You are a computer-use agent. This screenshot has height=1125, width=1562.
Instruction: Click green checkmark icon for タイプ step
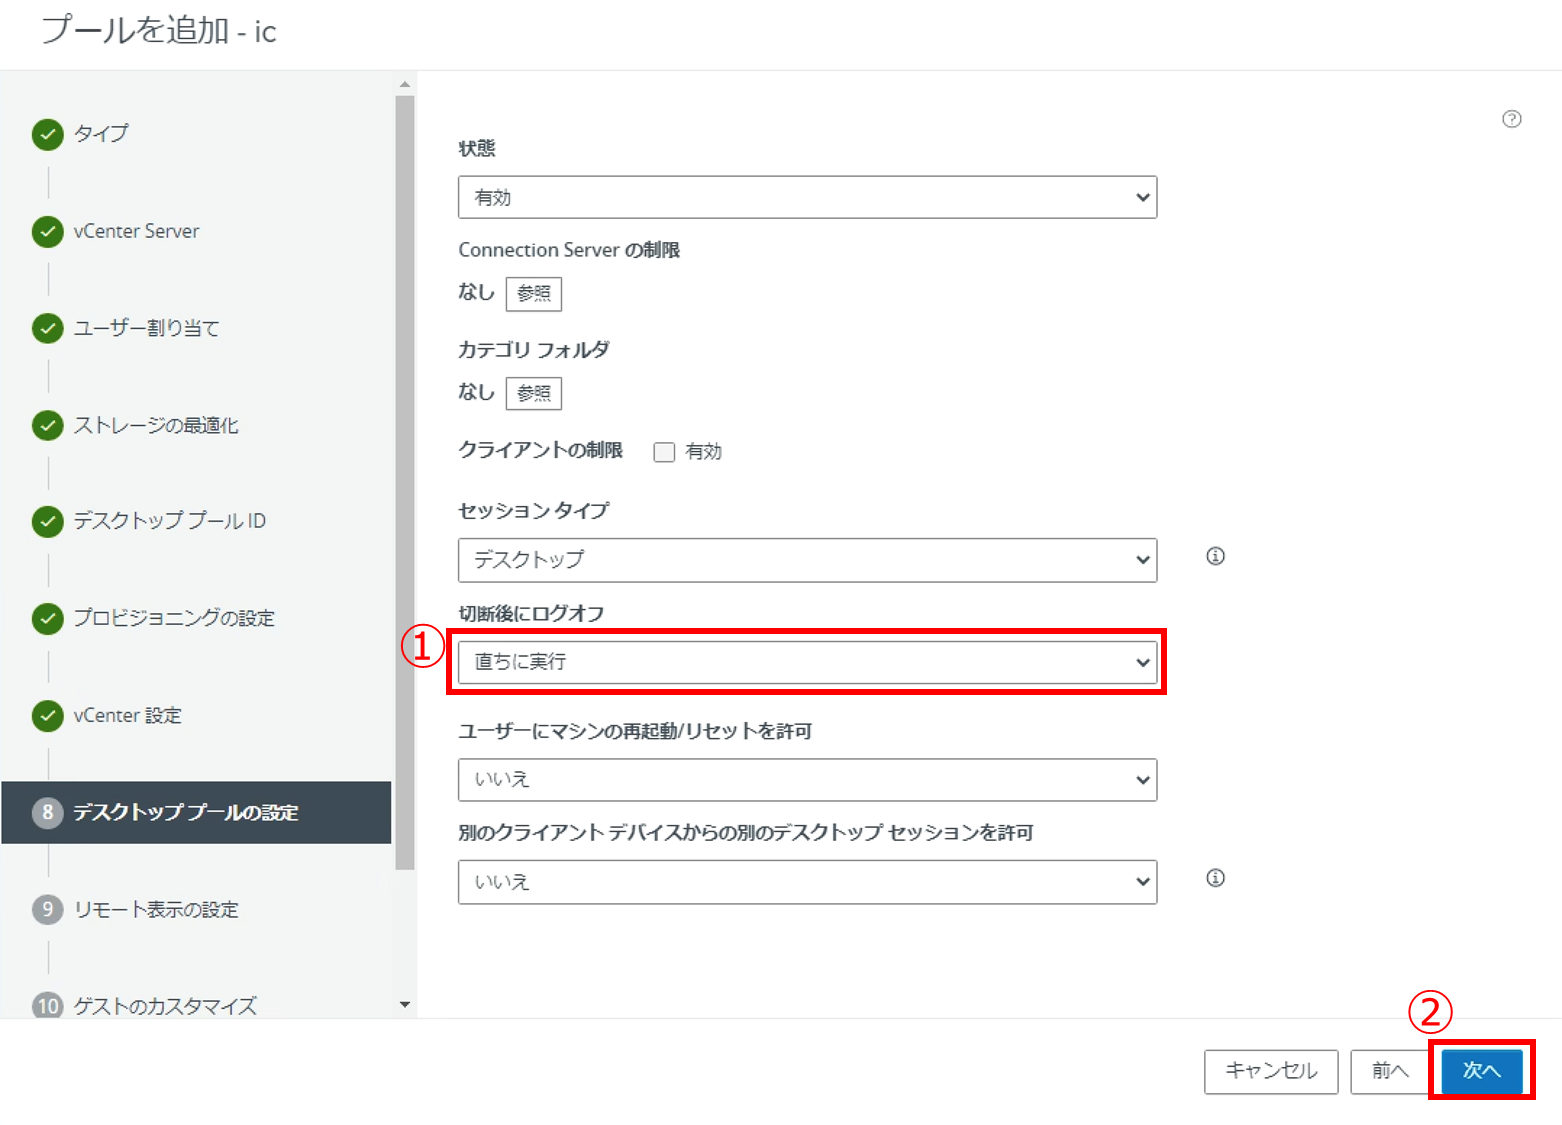(x=47, y=134)
